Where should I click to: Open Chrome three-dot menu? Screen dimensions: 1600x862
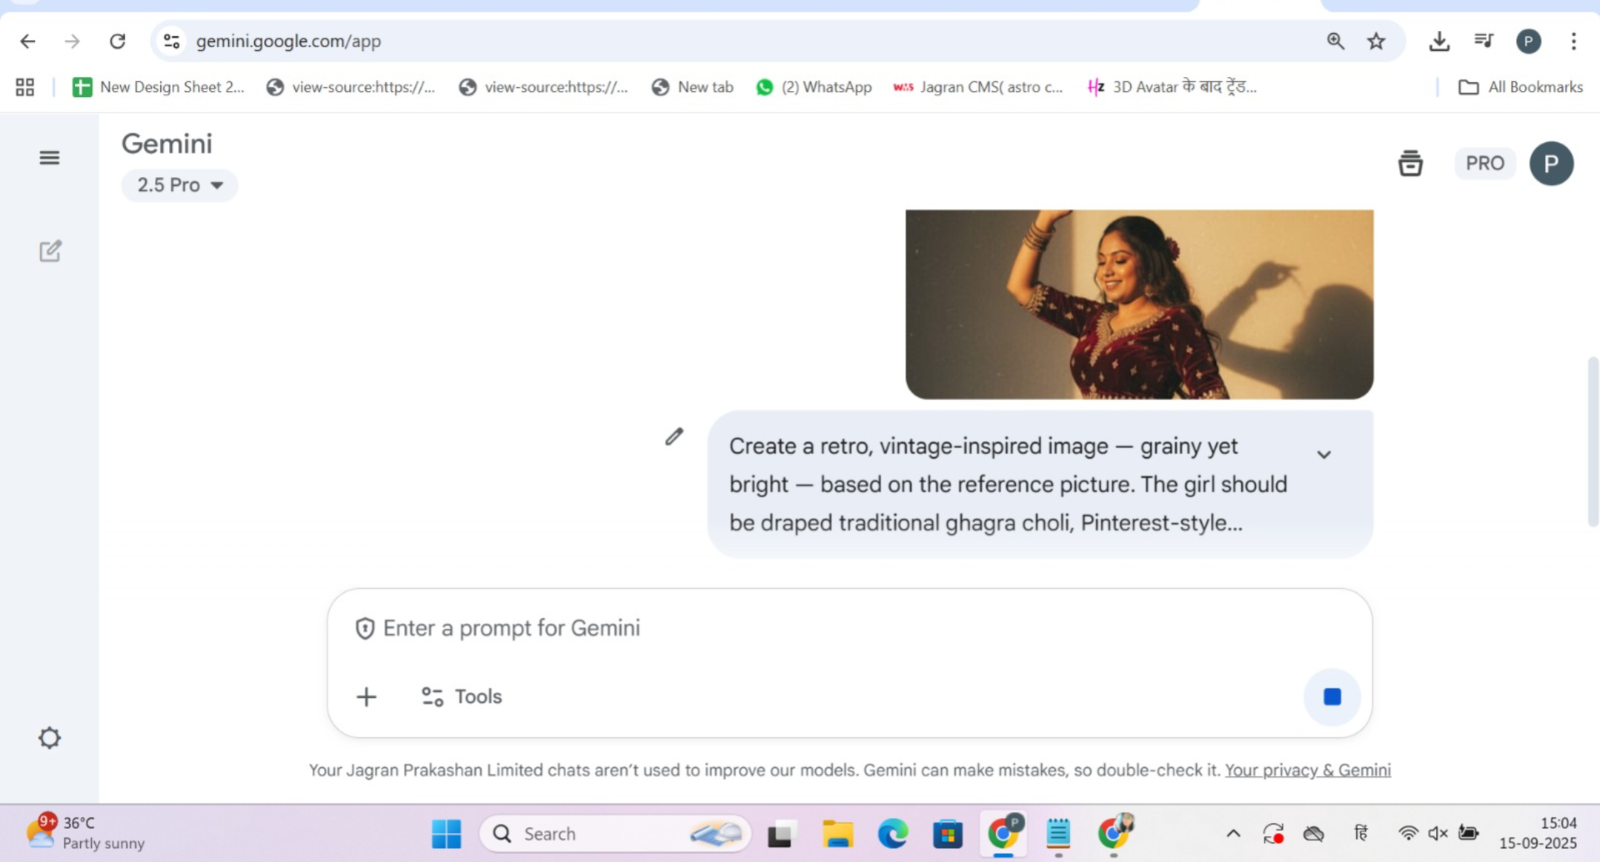[1573, 41]
